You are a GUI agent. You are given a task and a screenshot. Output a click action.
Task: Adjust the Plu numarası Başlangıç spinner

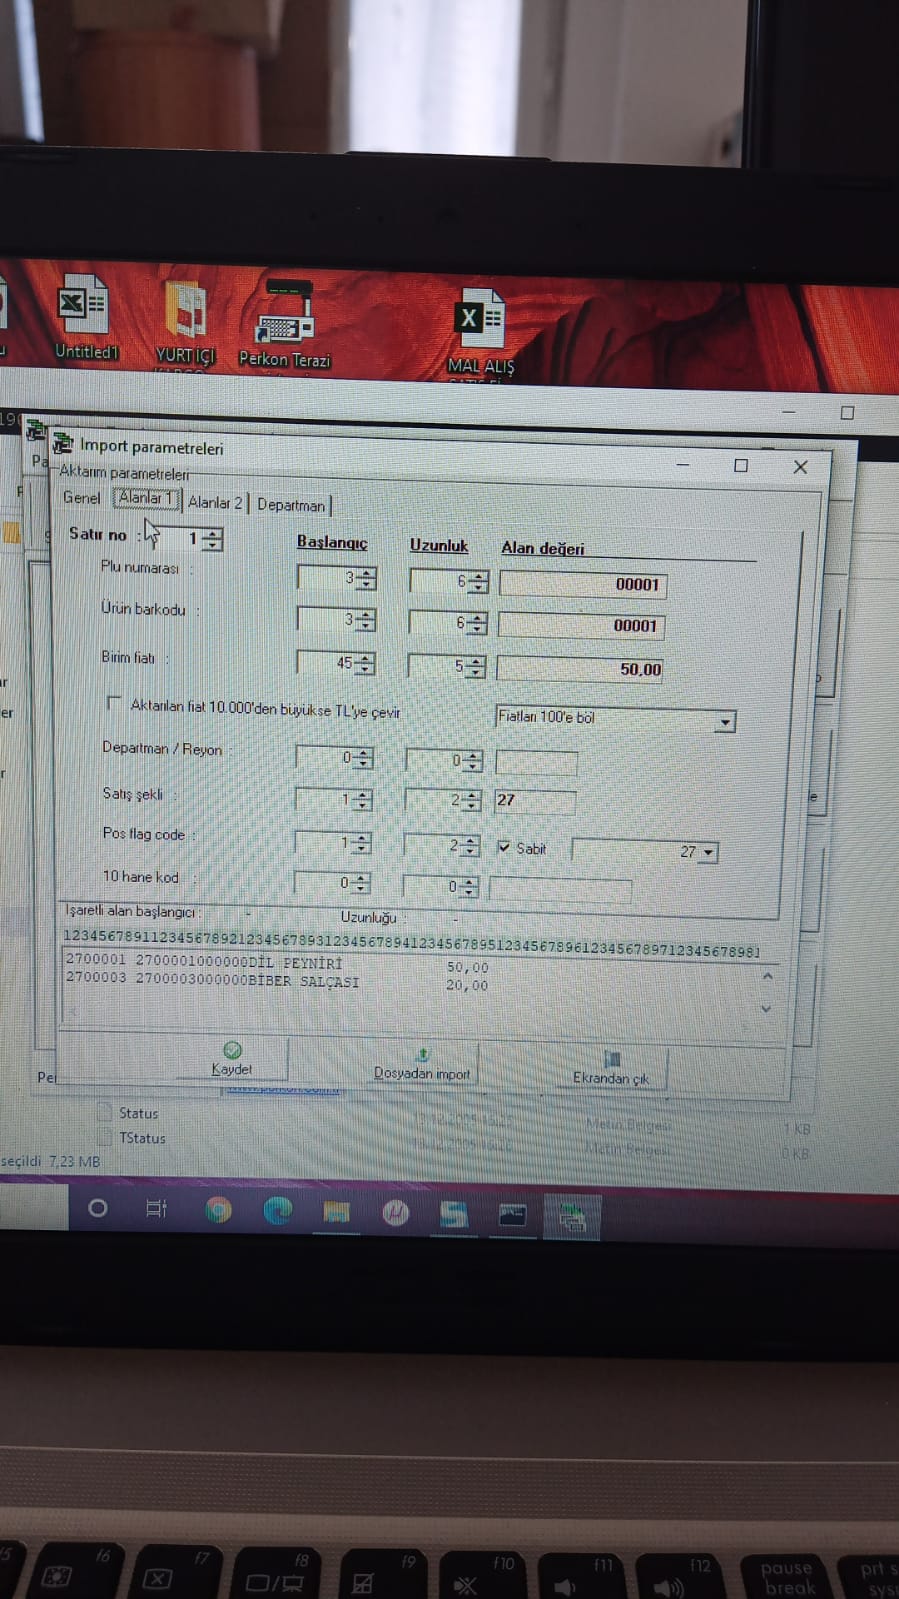(x=366, y=579)
